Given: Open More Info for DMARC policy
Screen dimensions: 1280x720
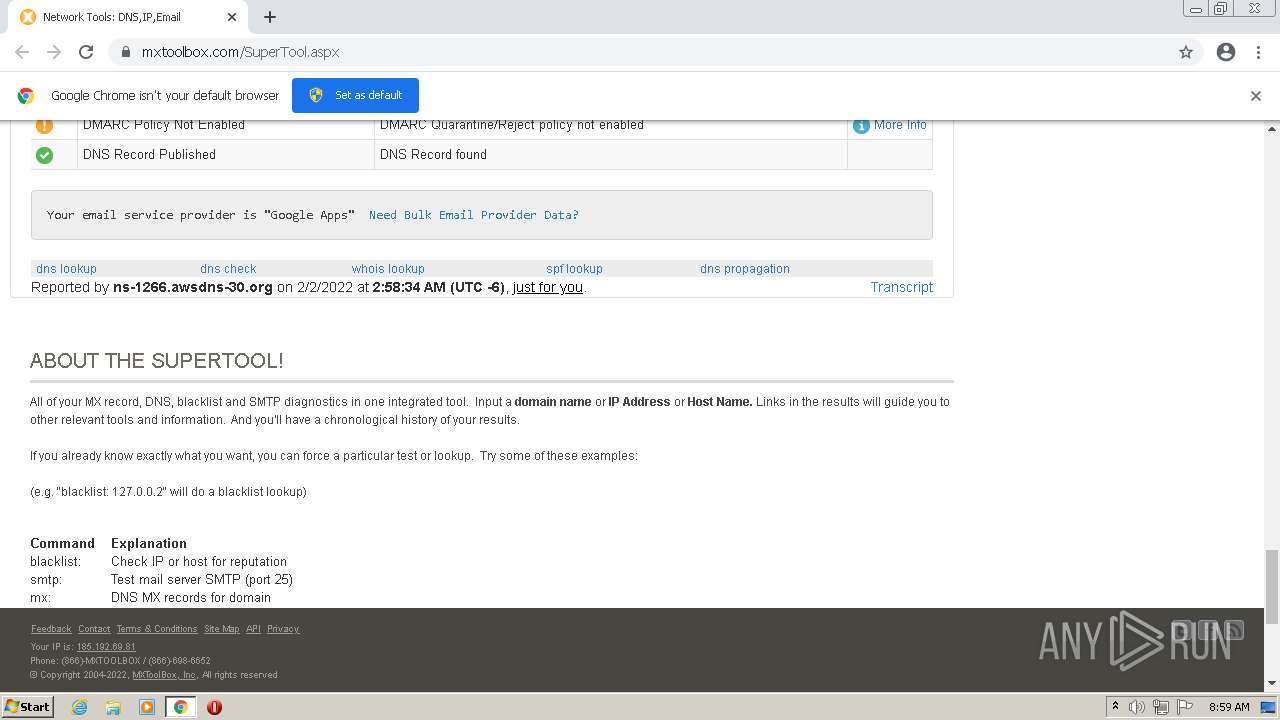Looking at the screenshot, I should point(900,125).
